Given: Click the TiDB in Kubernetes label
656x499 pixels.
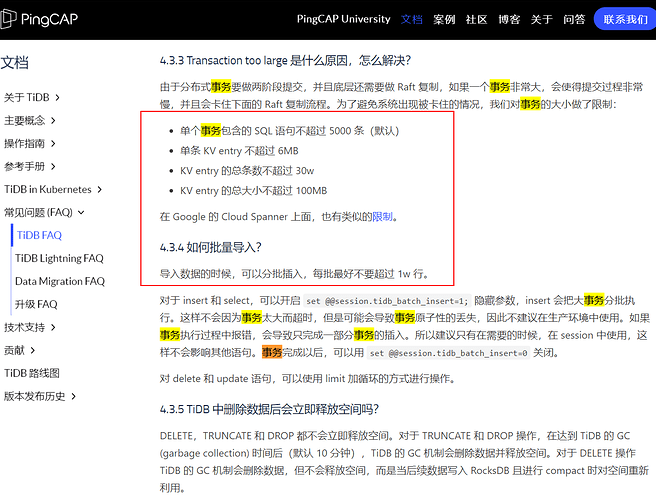Looking at the screenshot, I should [48, 189].
